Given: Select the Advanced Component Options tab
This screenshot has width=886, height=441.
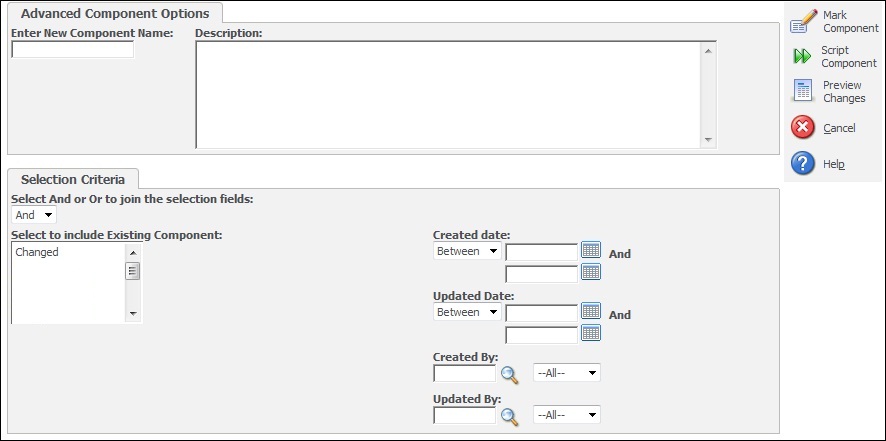Looking at the screenshot, I should 115,13.
